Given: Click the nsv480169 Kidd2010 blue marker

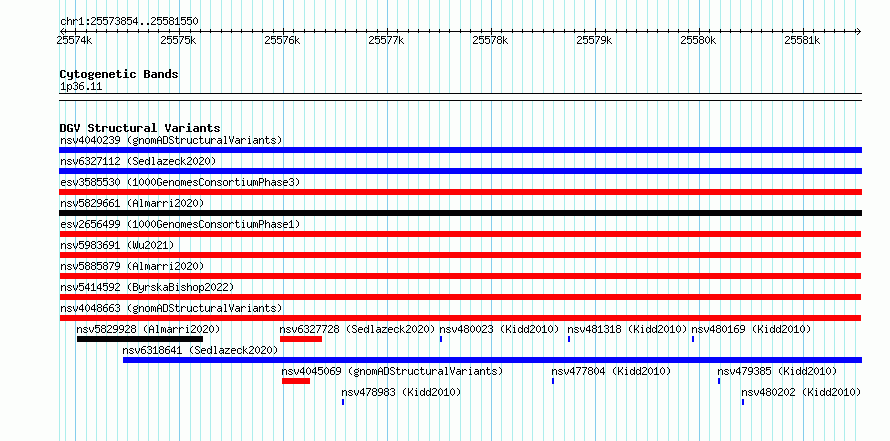Looking at the screenshot, I should click(692, 339).
